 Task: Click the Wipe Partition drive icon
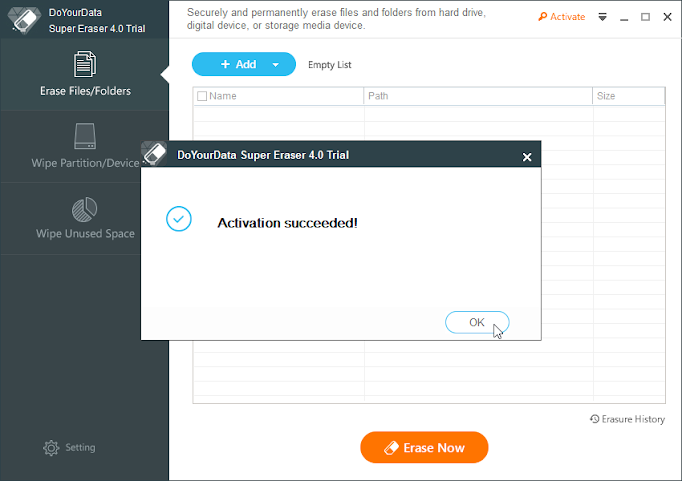pyautogui.click(x=85, y=136)
